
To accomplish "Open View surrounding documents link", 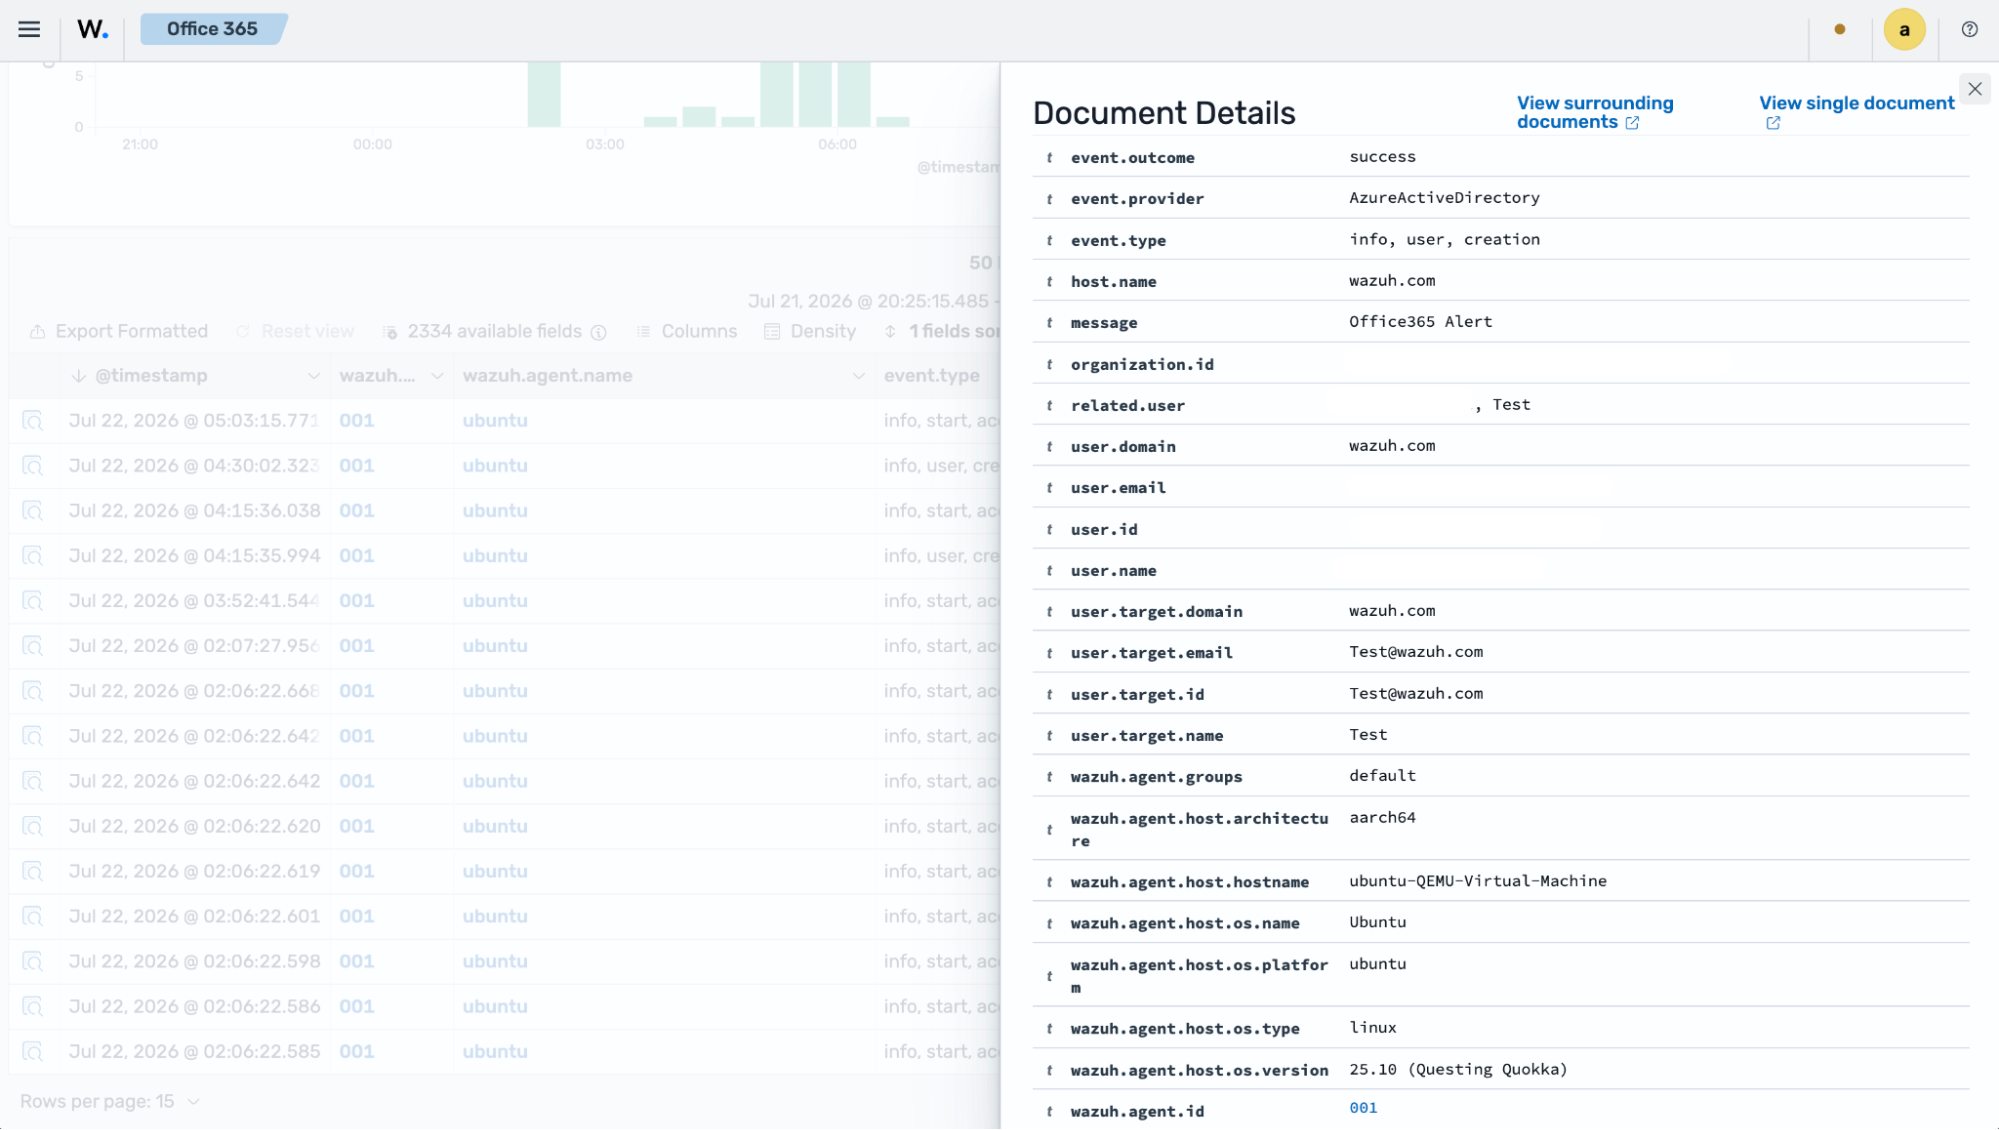I will click(1594, 112).
